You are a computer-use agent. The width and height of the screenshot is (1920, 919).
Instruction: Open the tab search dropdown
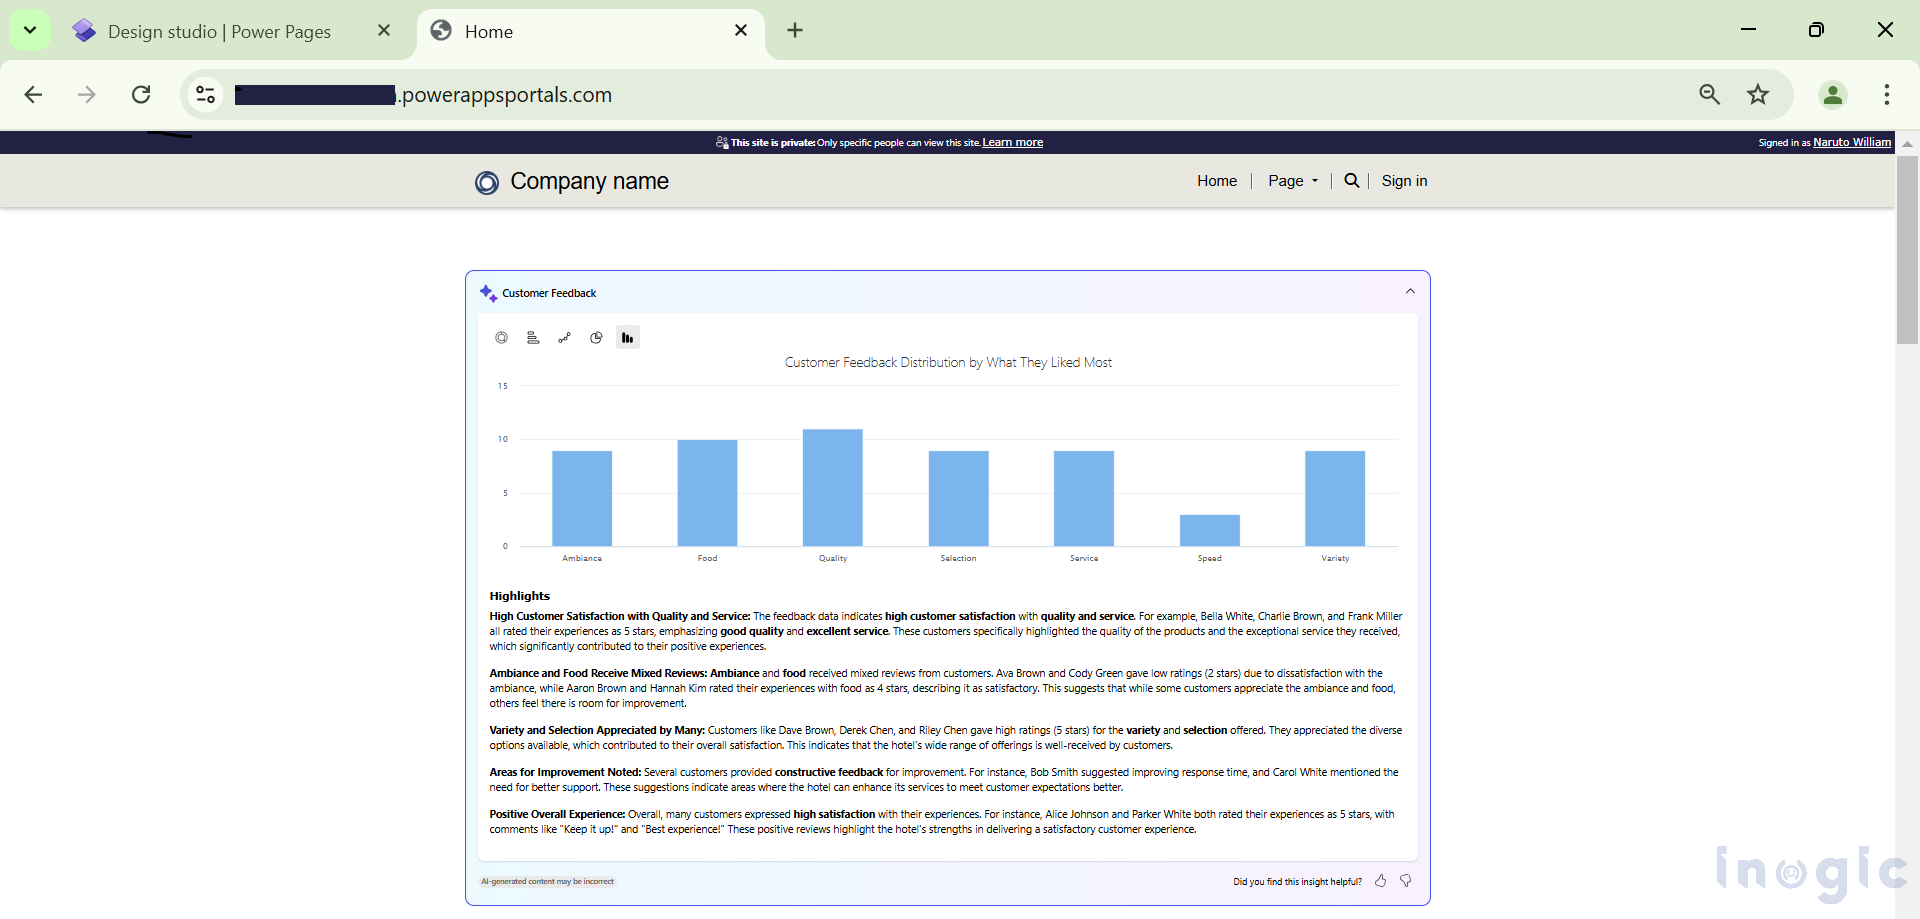click(30, 30)
